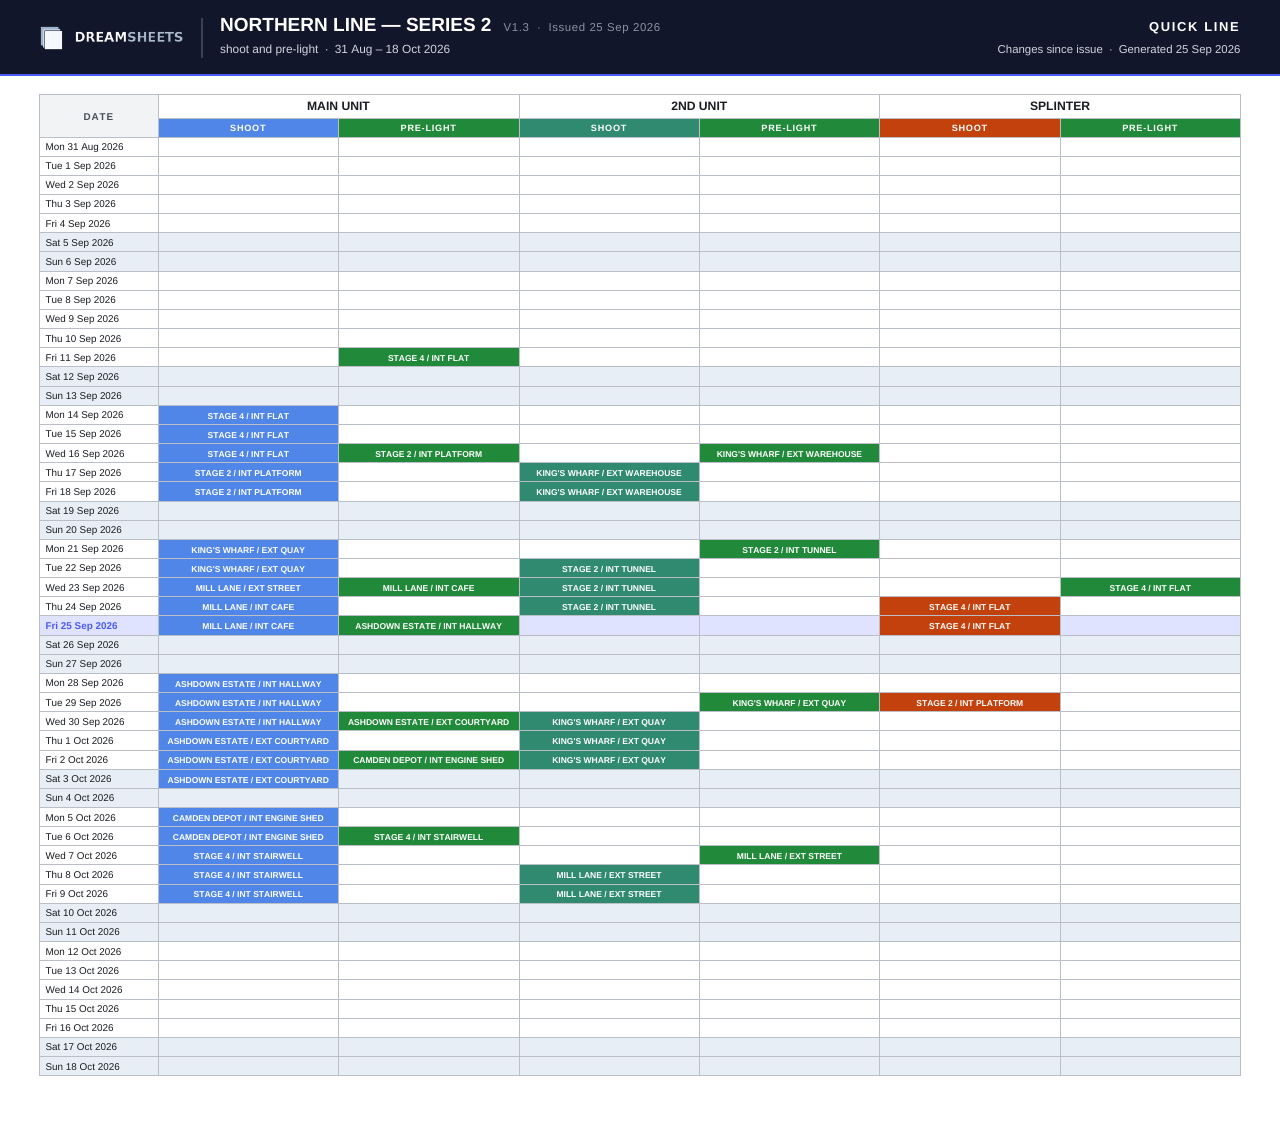Click the "QUICK LINE" heading
The height and width of the screenshot is (1124, 1280).
click(x=1194, y=27)
